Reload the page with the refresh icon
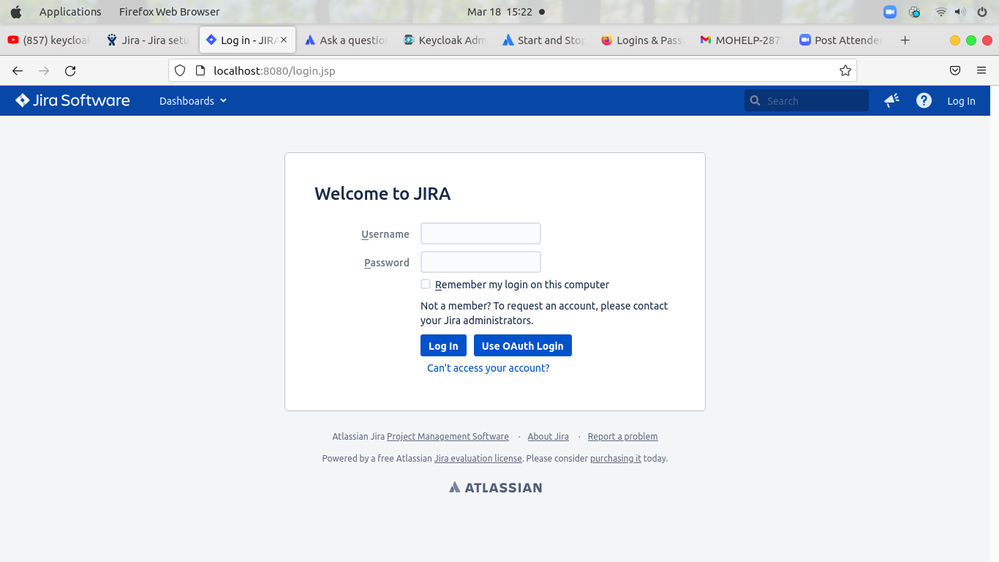The width and height of the screenshot is (999, 562). 70,71
